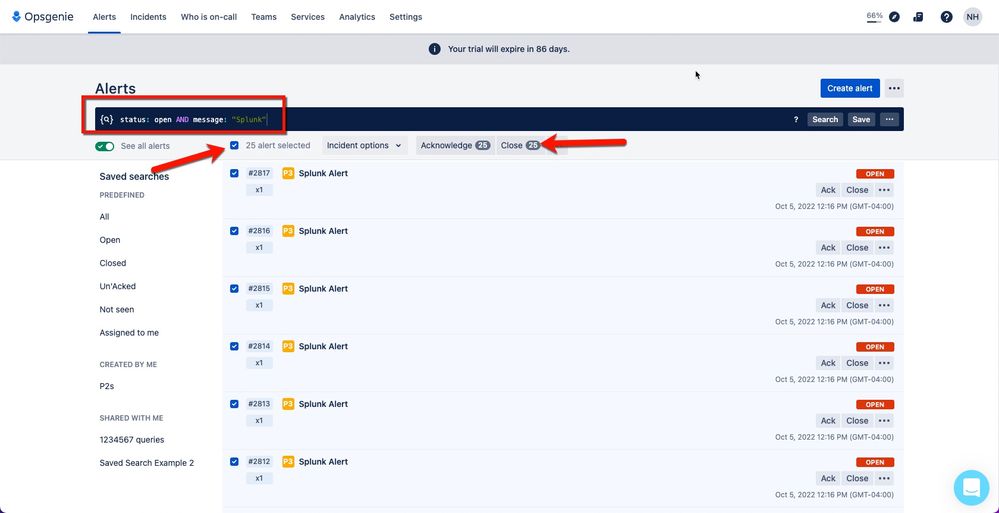Open the Analytics tab
The image size is (999, 513).
357,17
